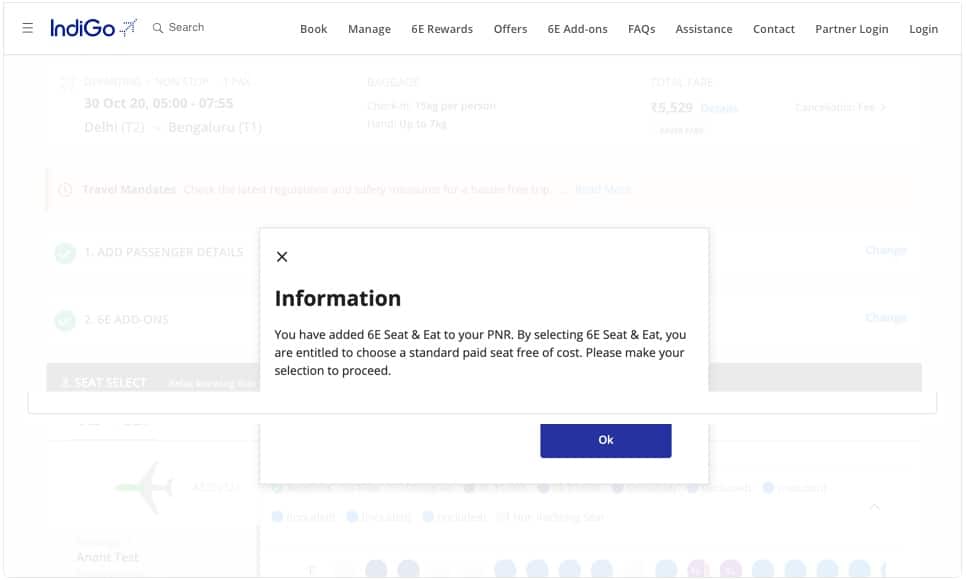Screen dimensions: 966x580
Task: Click the Travel Mandates clock icon
Action: 65,189
